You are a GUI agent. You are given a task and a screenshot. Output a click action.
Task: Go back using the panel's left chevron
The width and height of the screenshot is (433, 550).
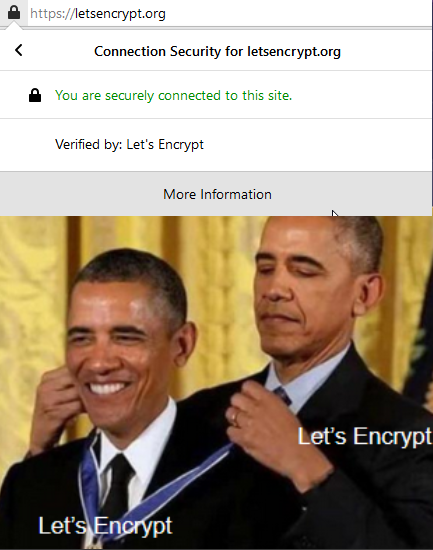tap(19, 50)
